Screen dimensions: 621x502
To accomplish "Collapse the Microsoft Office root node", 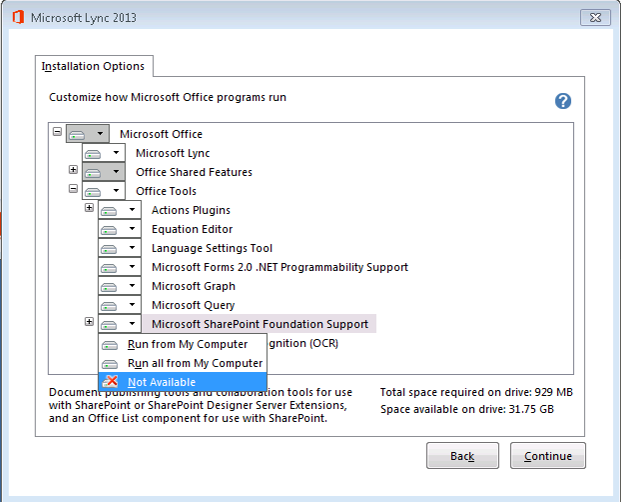I will [57, 131].
